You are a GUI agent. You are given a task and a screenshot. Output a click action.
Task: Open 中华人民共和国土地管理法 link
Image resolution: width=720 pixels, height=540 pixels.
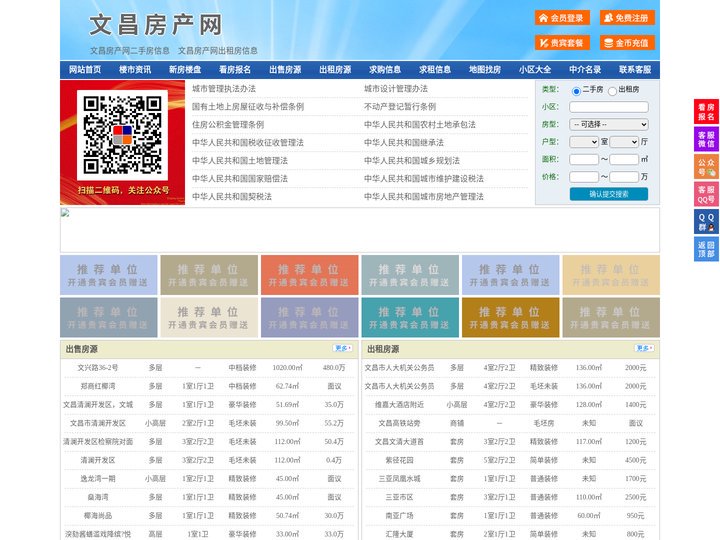click(240, 160)
